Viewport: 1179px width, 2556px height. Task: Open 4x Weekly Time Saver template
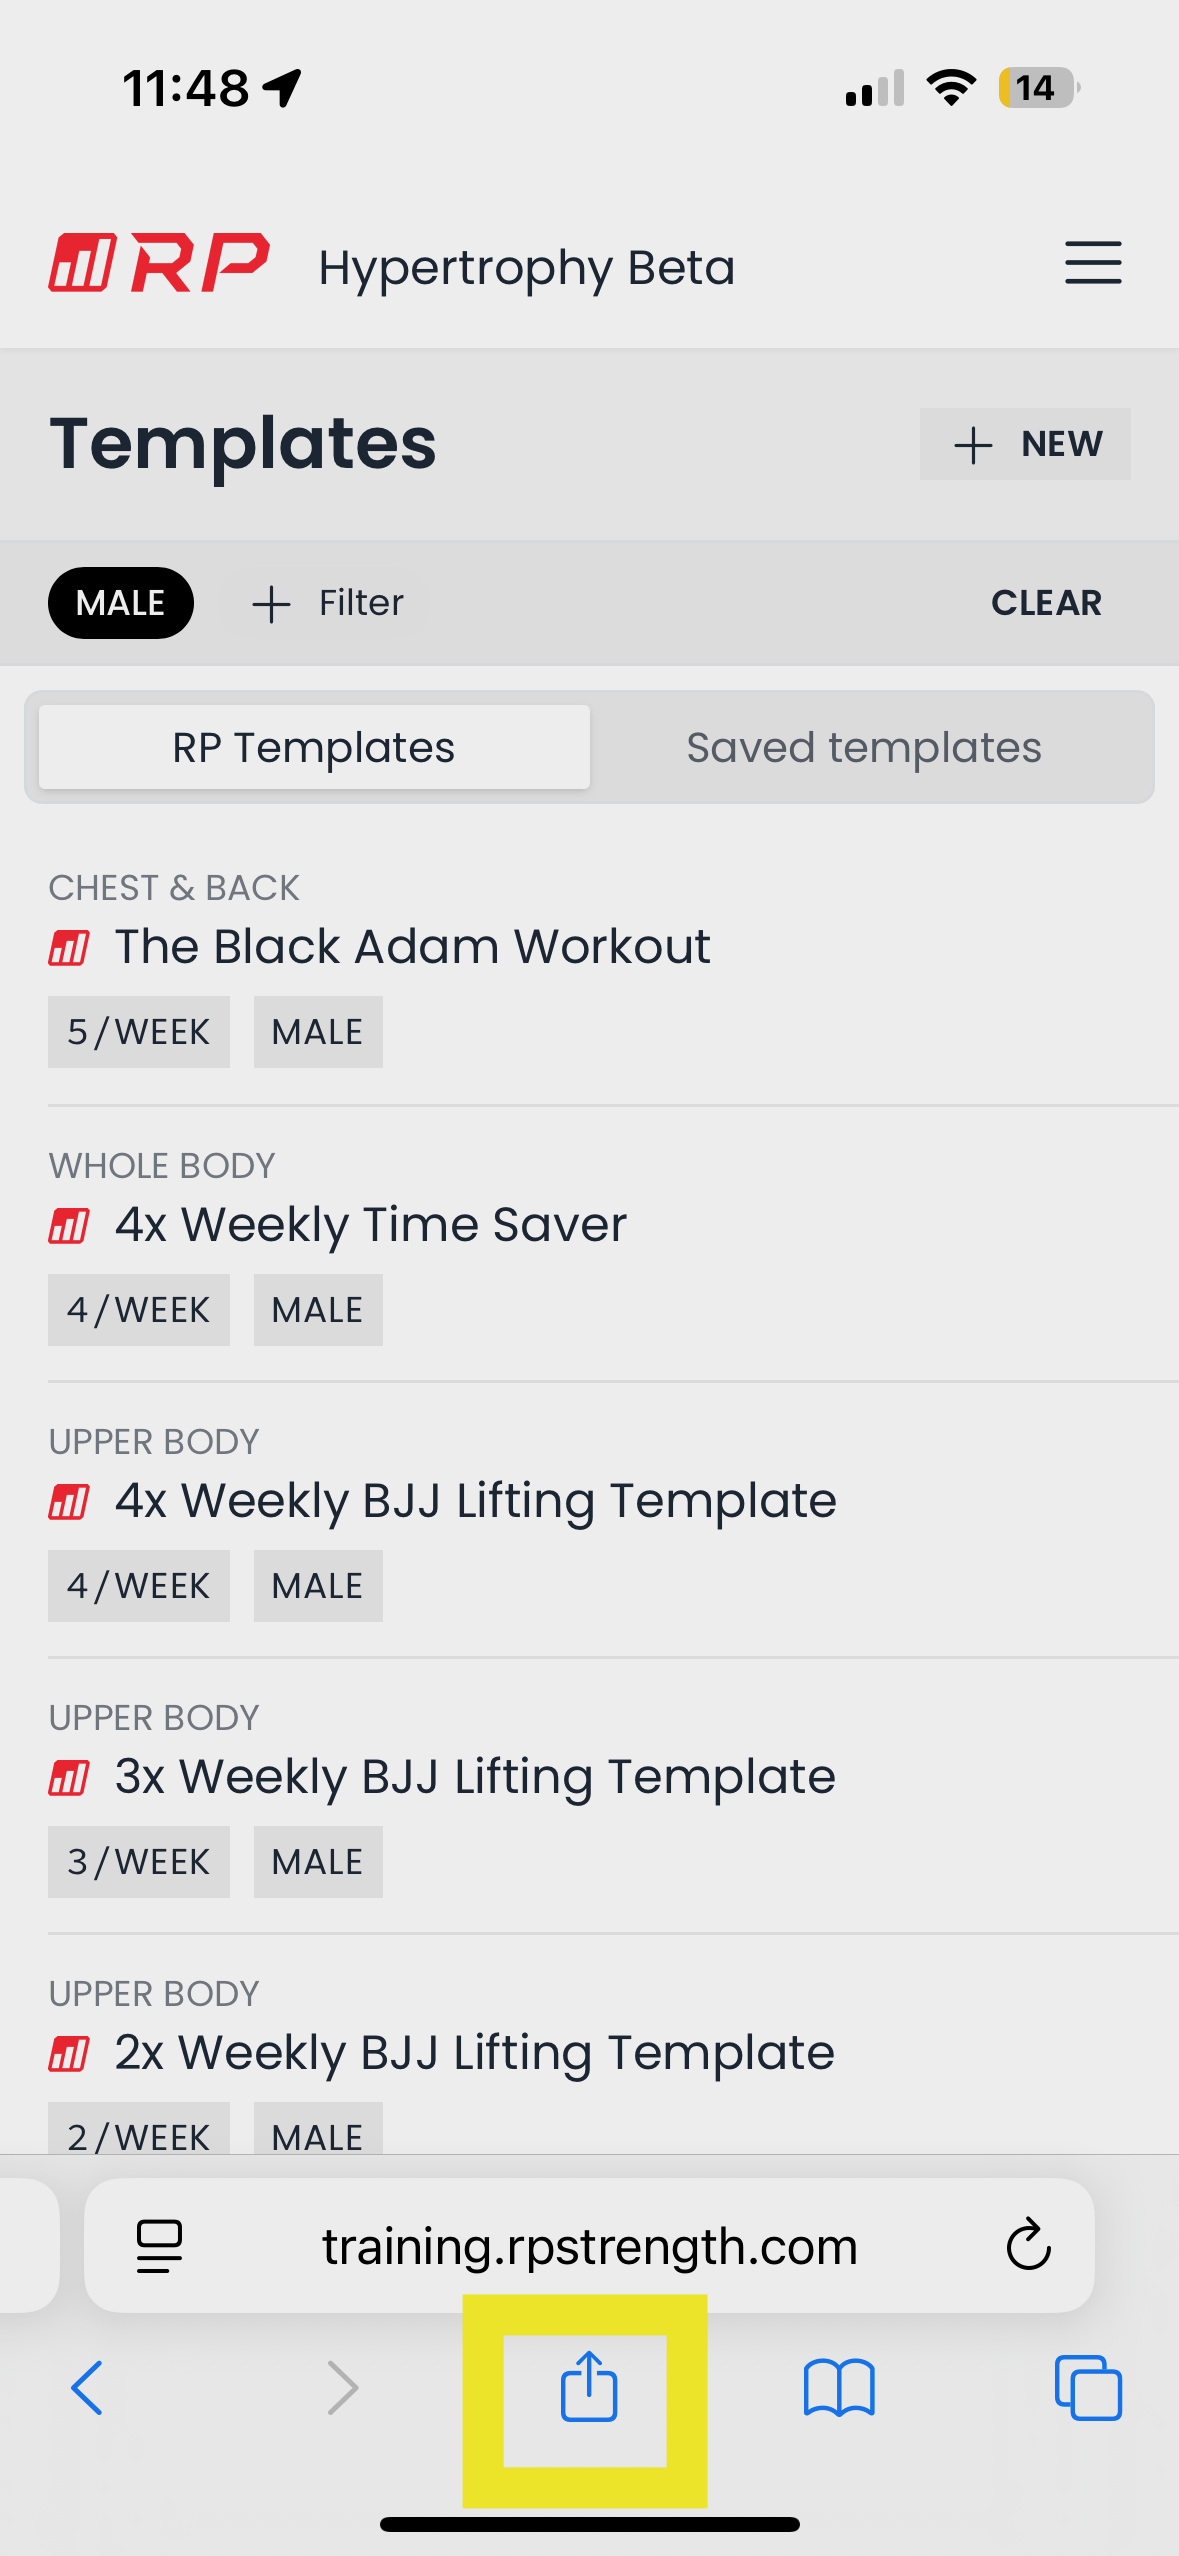371,1224
